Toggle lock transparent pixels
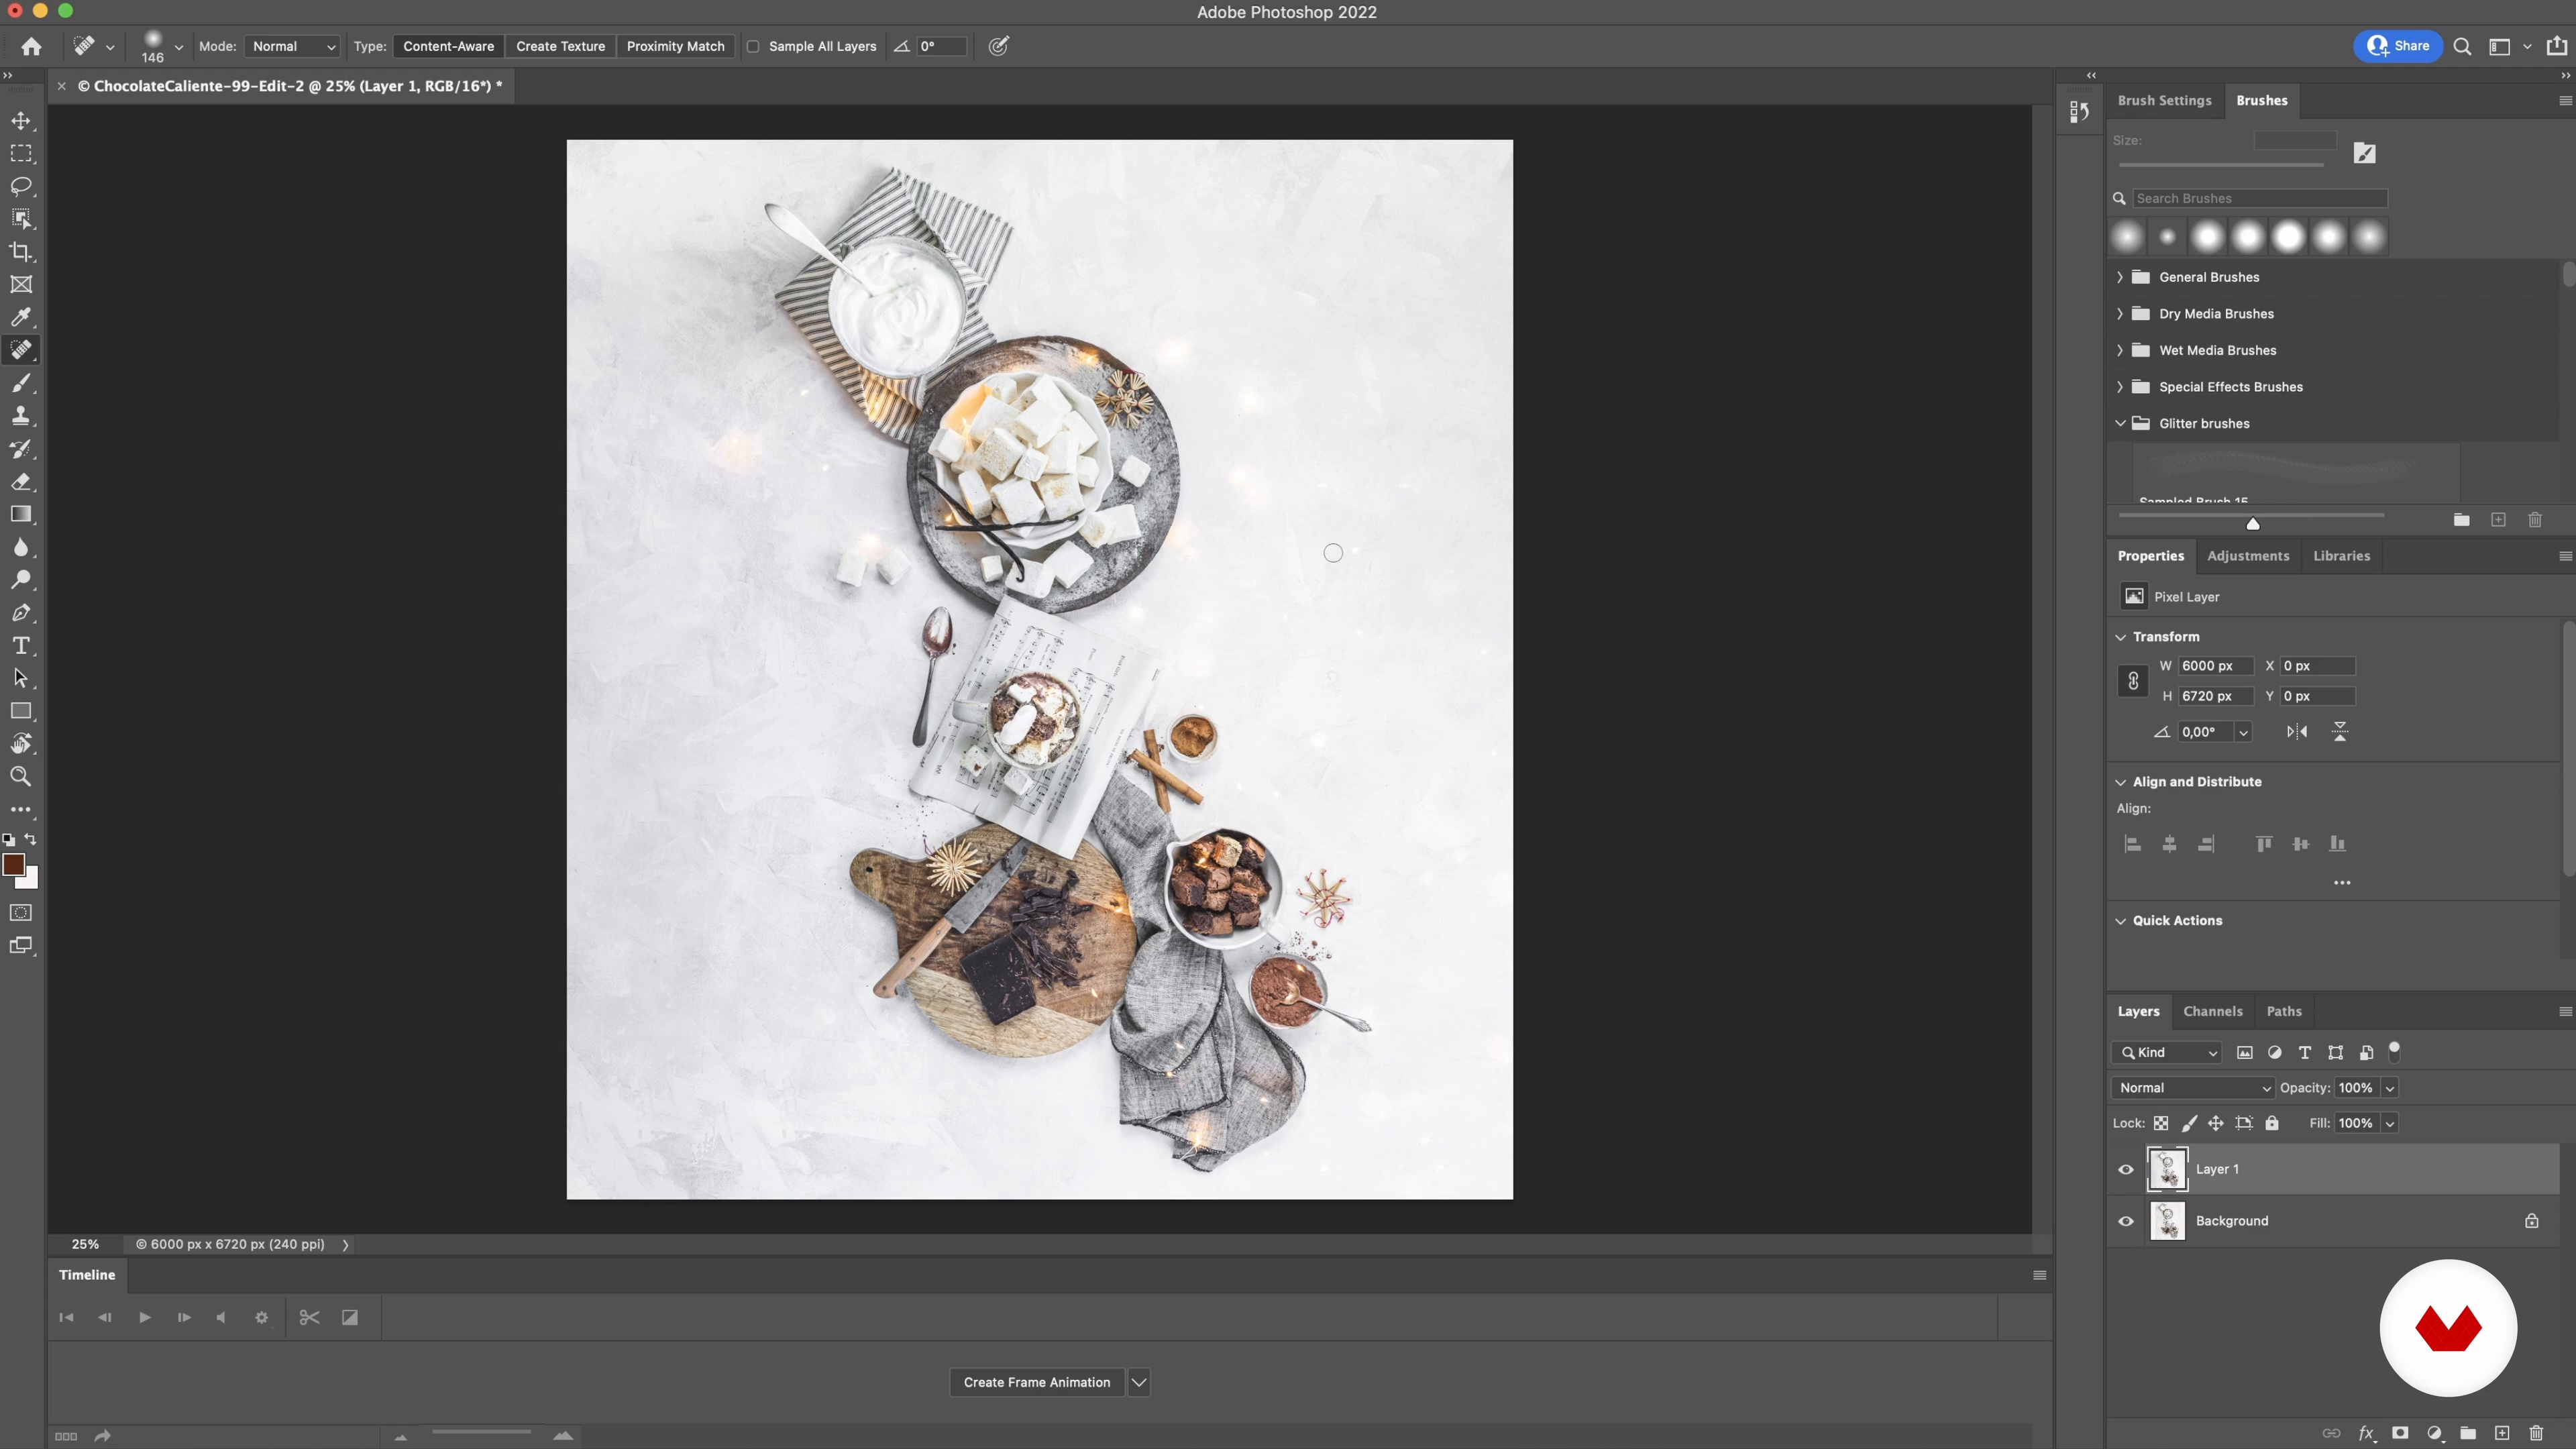 [x=2161, y=1123]
